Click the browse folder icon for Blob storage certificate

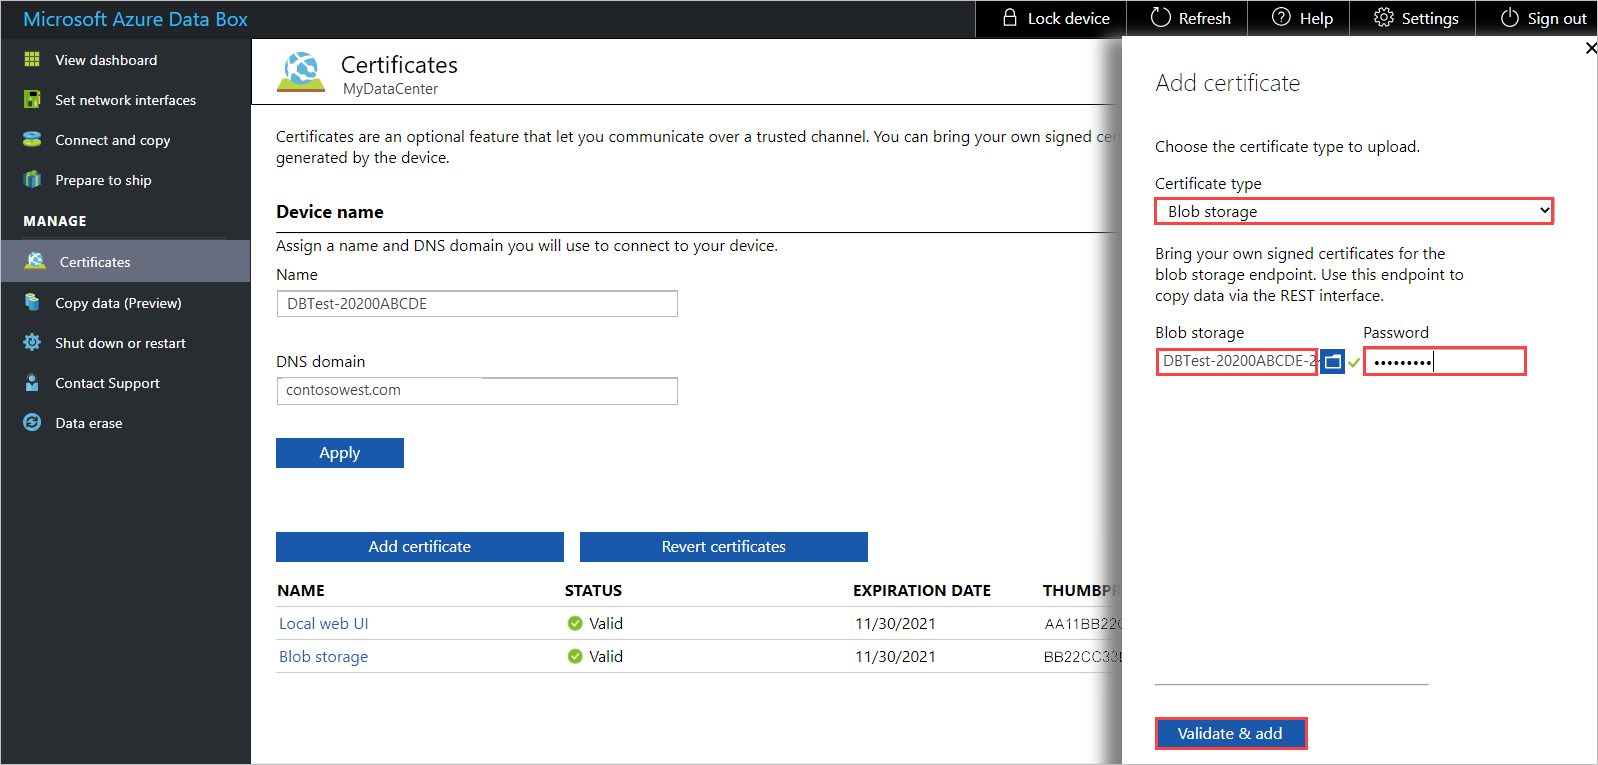click(1332, 361)
